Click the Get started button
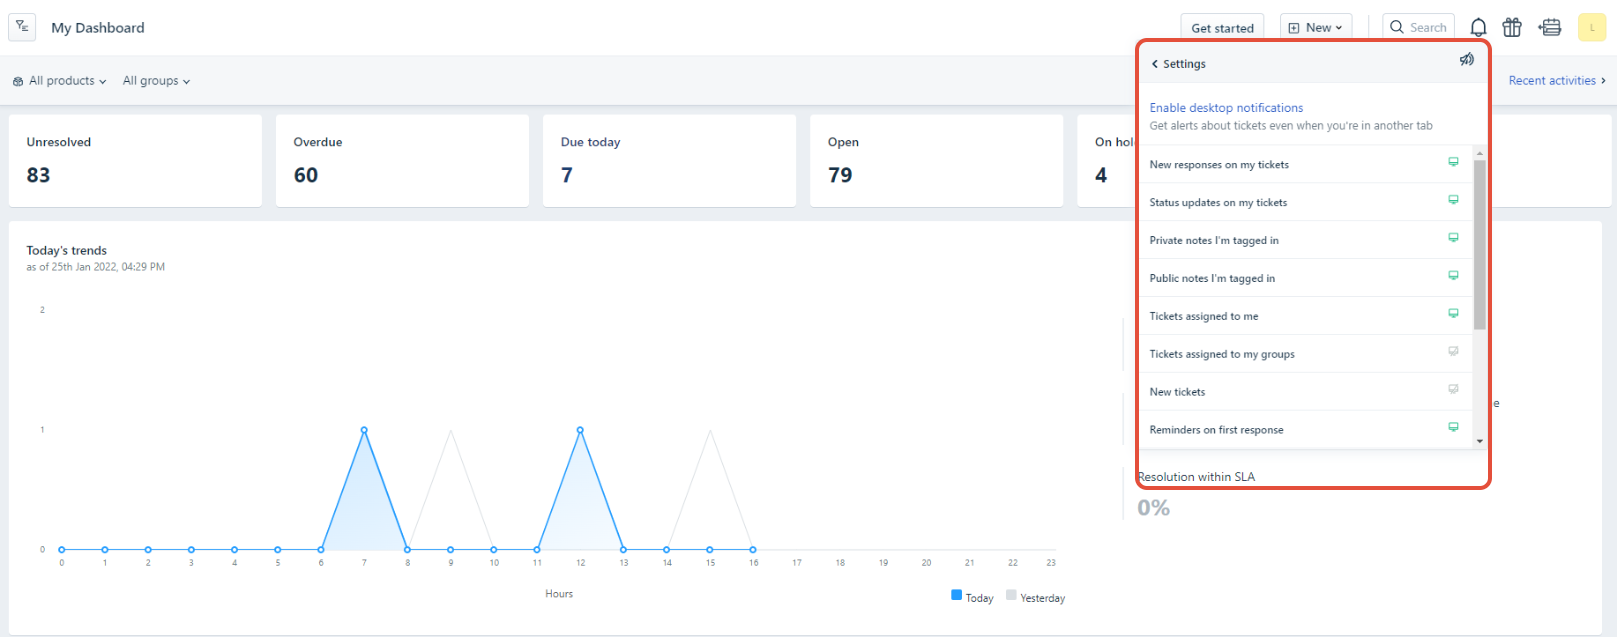 pyautogui.click(x=1222, y=28)
